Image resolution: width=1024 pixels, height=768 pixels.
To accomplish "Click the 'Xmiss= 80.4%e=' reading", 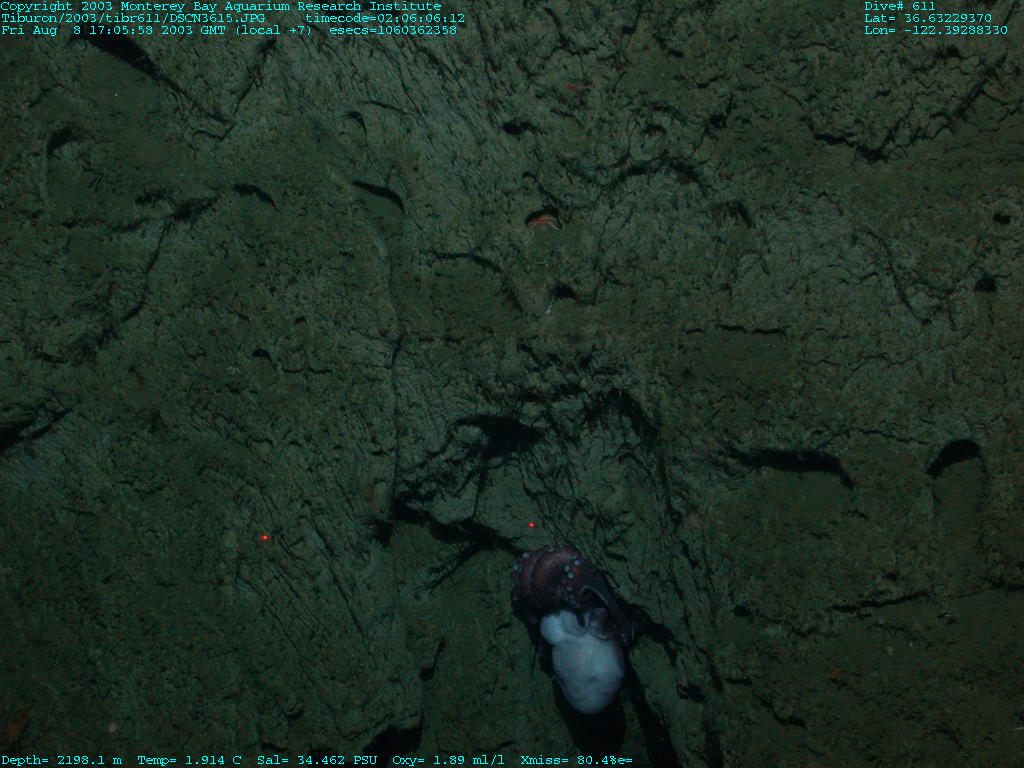I will [x=577, y=760].
